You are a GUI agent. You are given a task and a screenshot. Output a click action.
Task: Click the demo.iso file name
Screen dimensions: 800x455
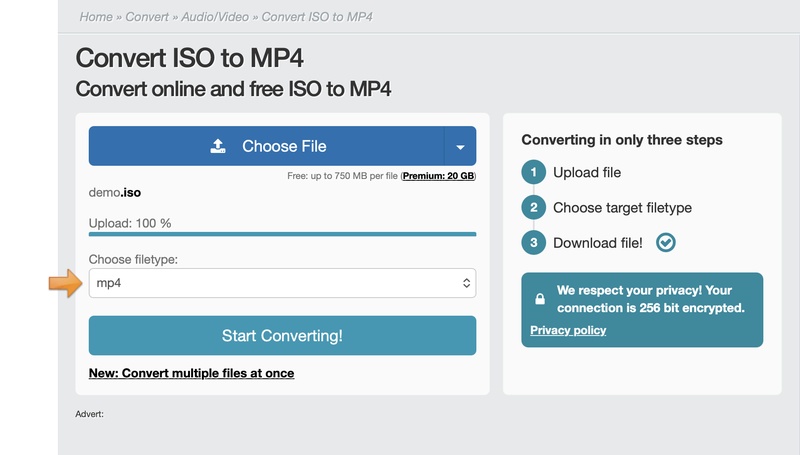click(115, 192)
